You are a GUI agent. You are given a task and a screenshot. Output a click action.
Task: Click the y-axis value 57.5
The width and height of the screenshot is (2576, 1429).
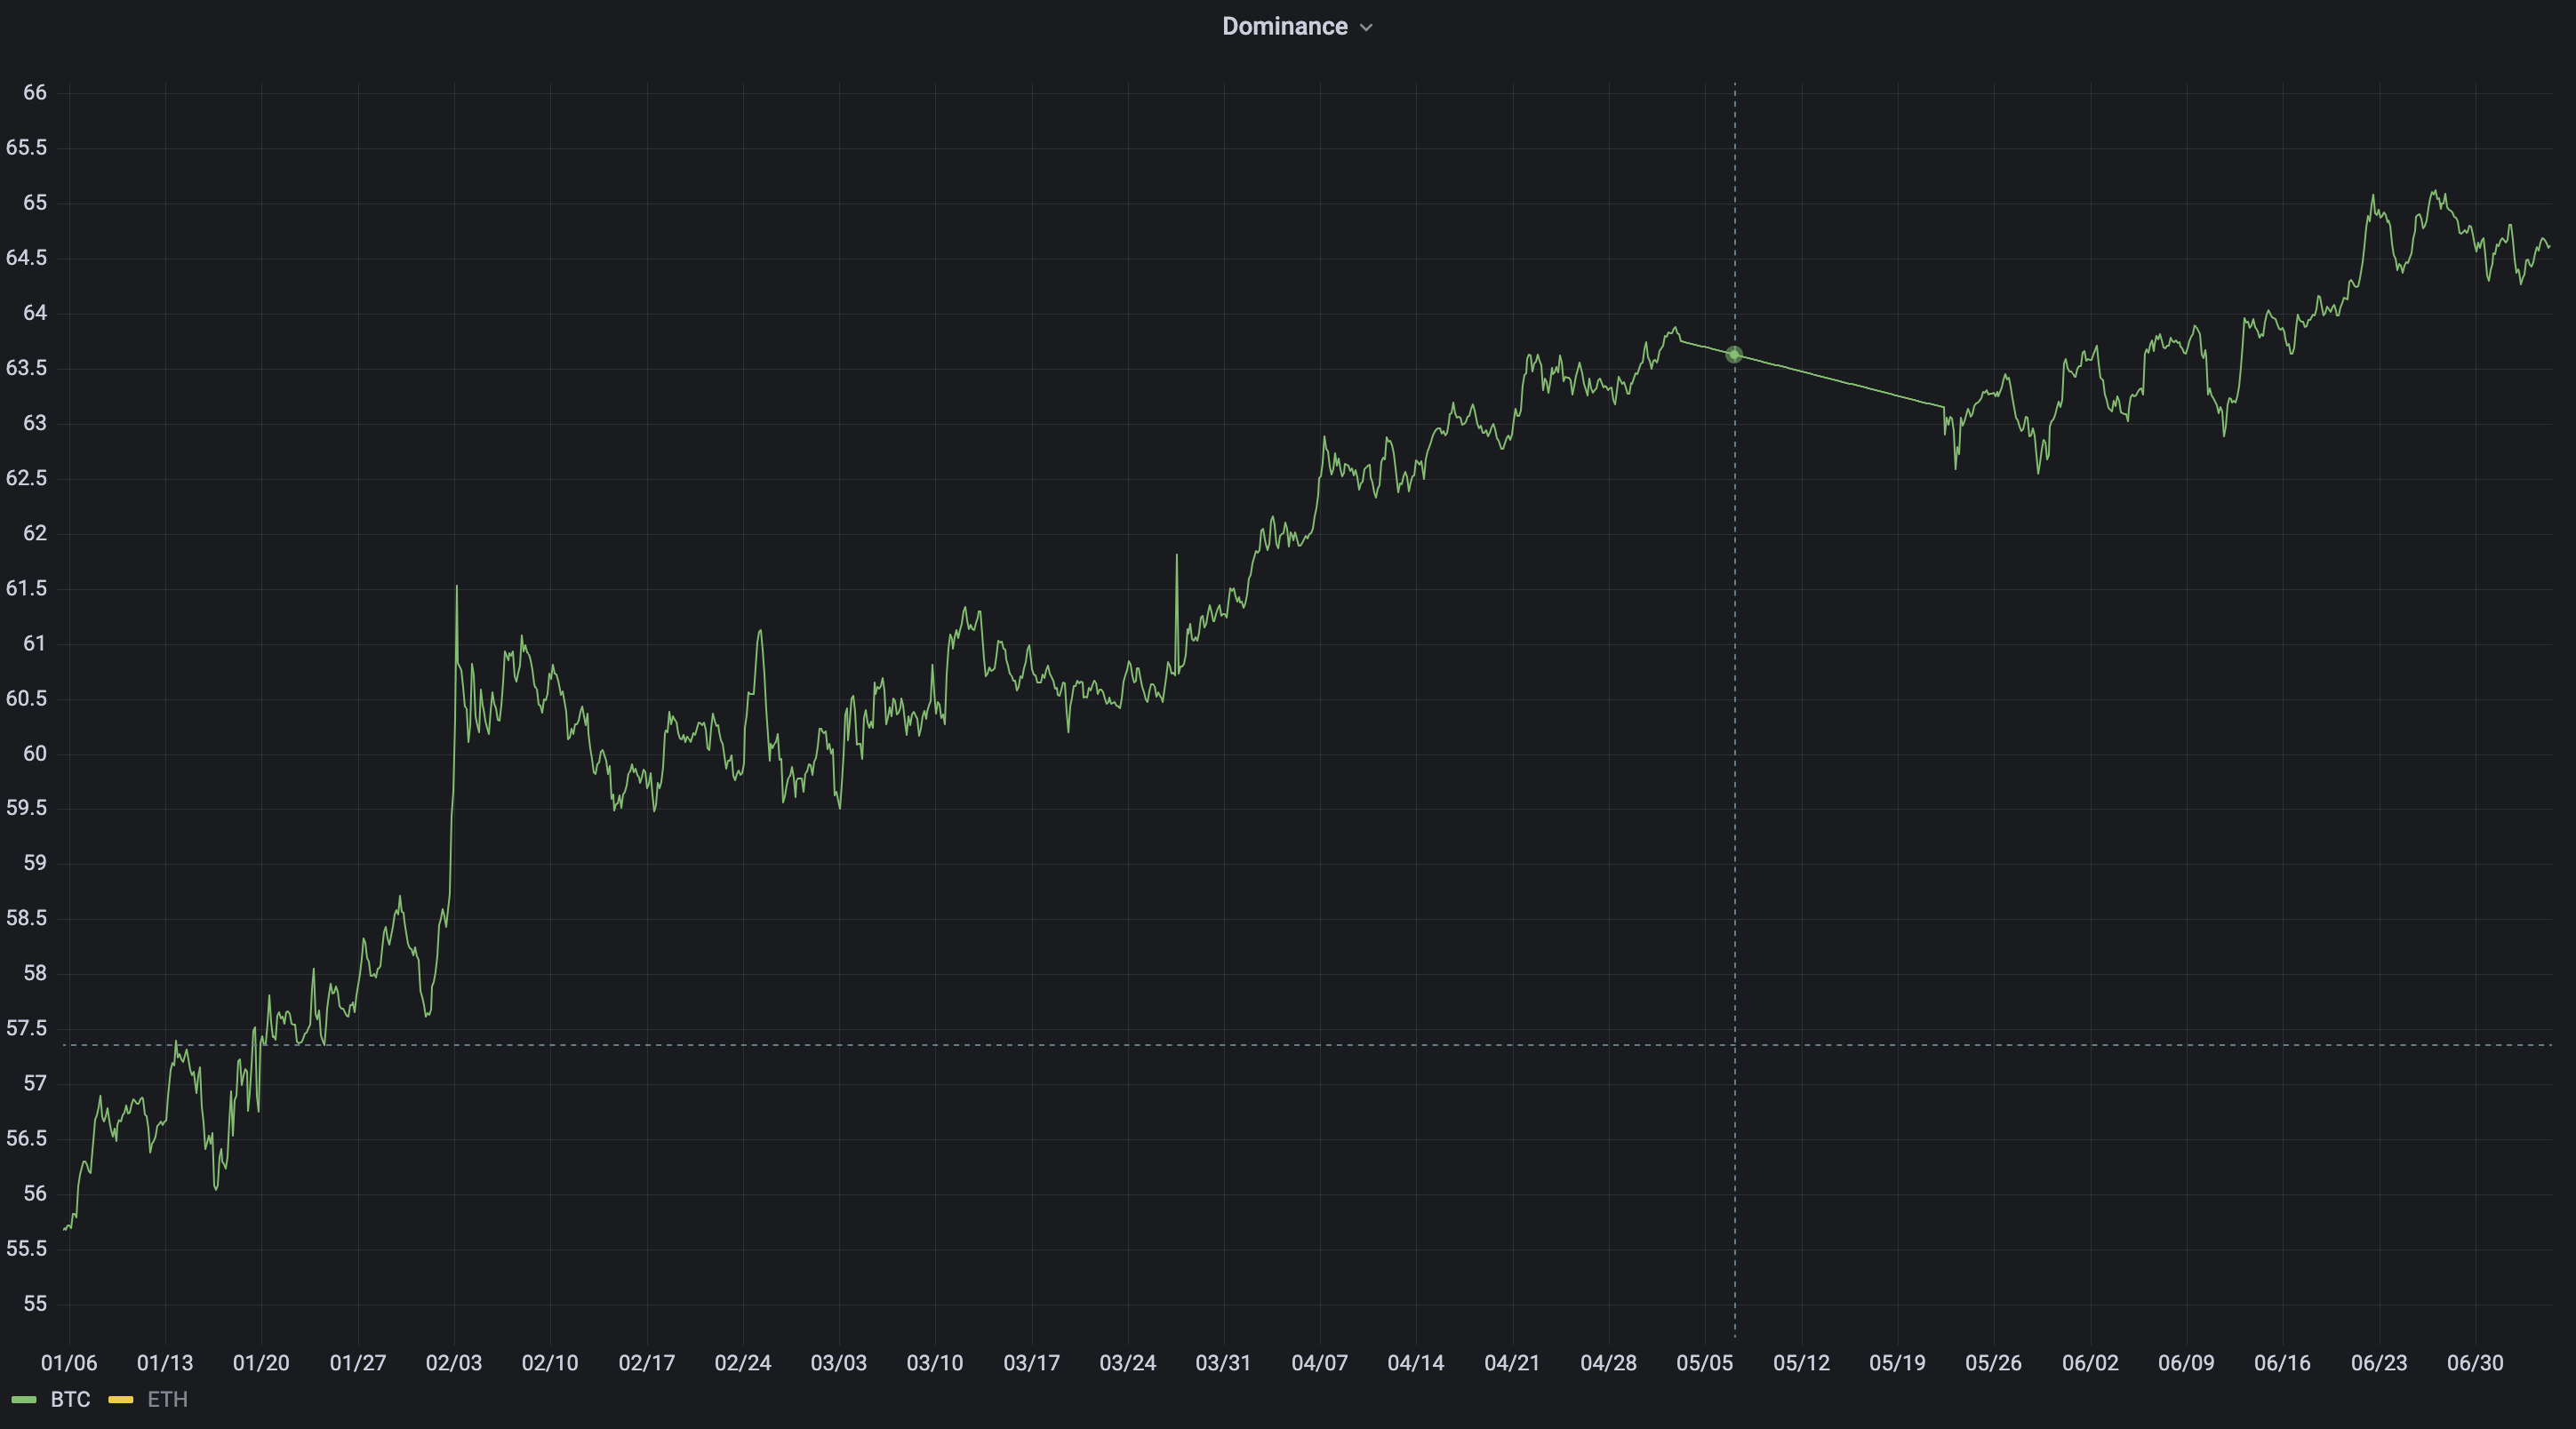[x=27, y=1028]
